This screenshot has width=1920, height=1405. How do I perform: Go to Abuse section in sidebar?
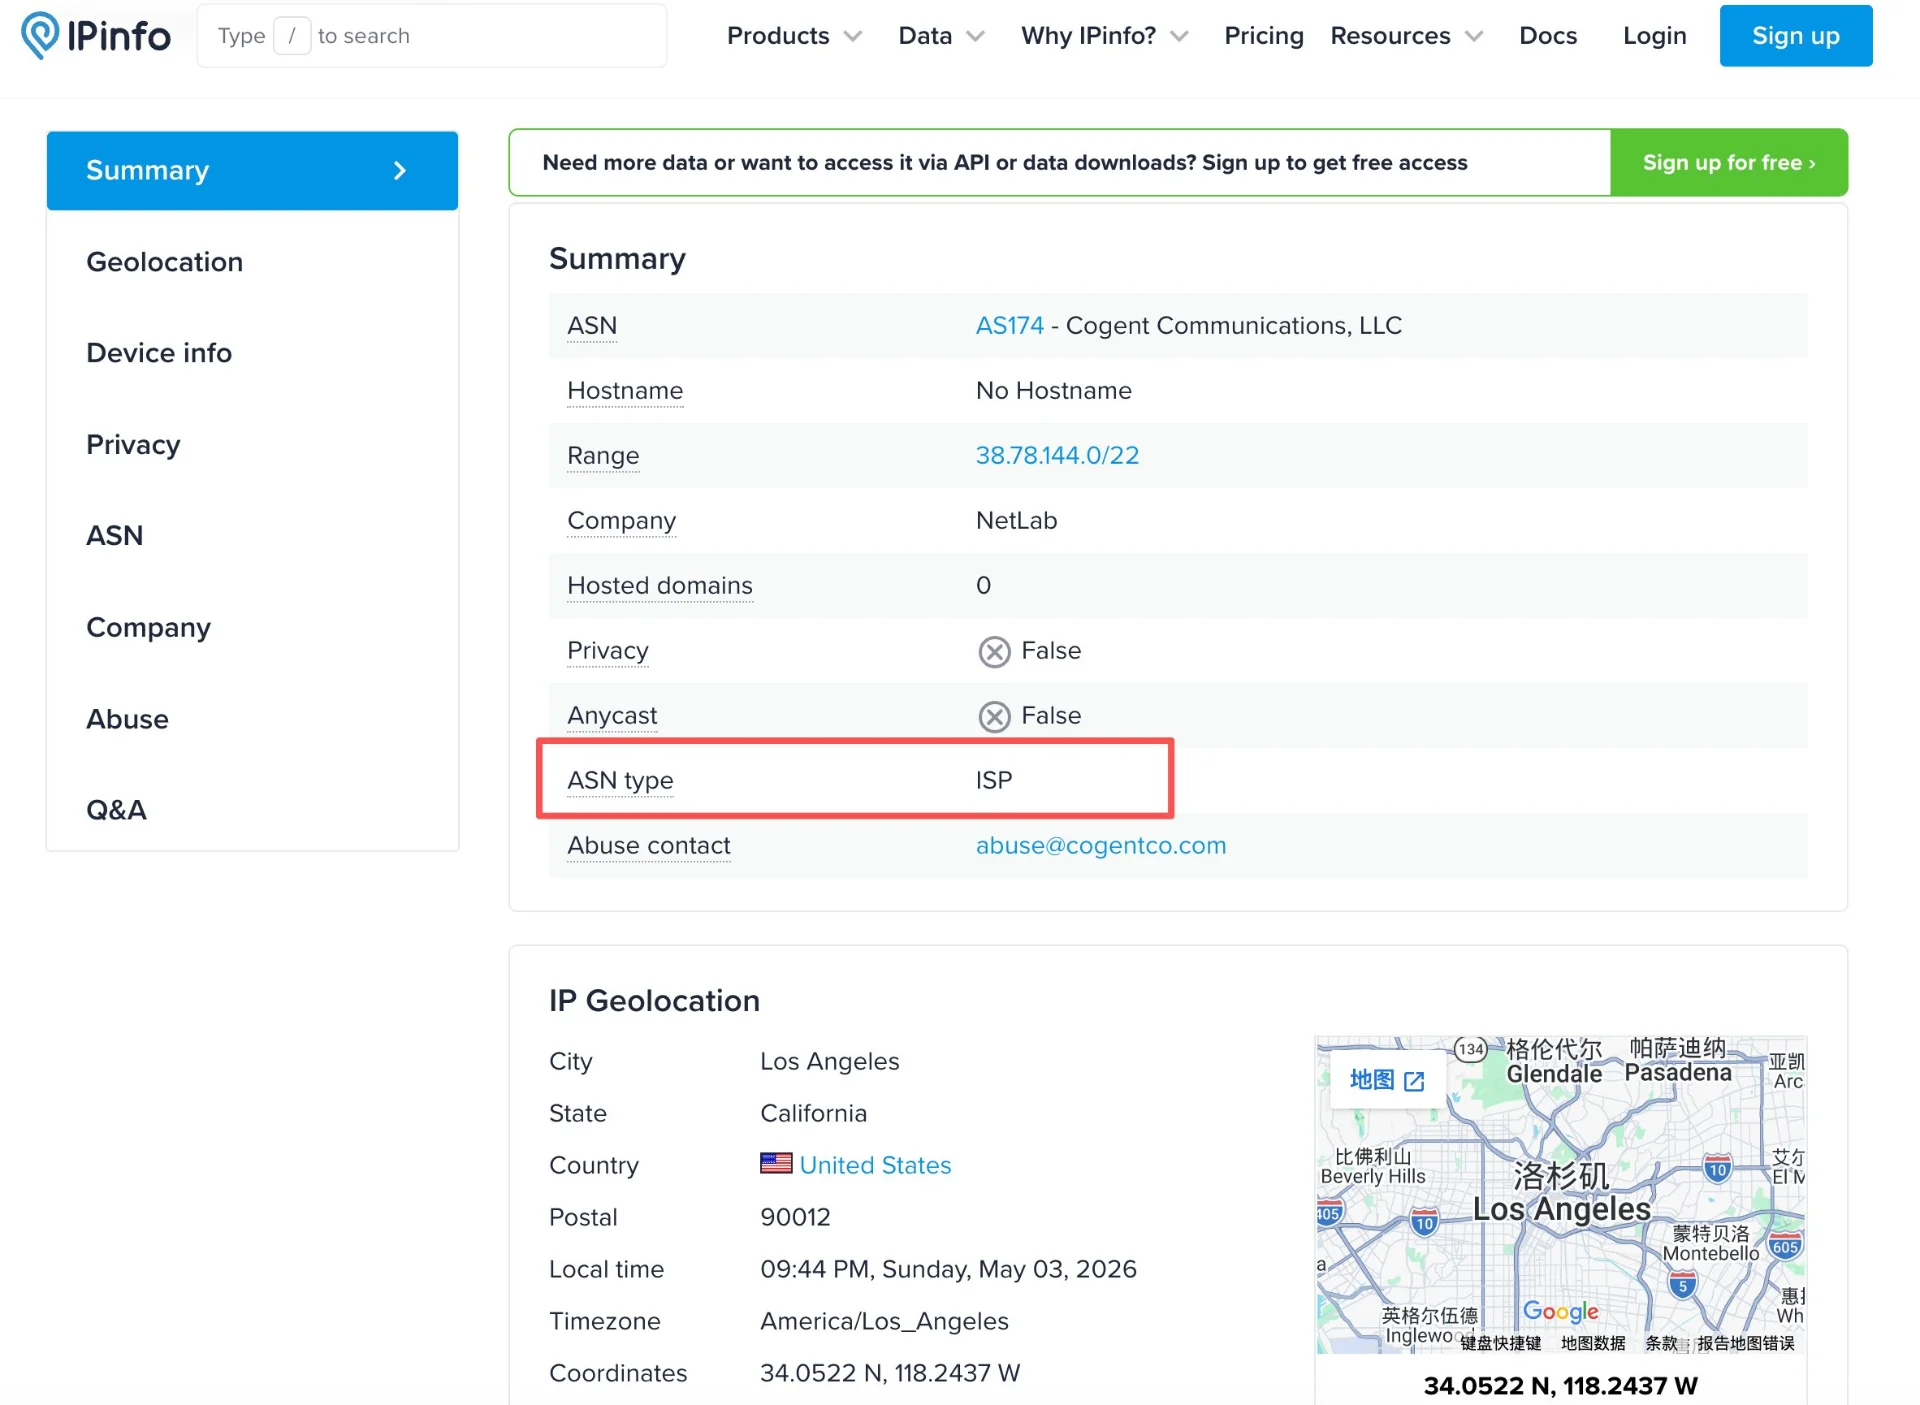[x=127, y=719]
